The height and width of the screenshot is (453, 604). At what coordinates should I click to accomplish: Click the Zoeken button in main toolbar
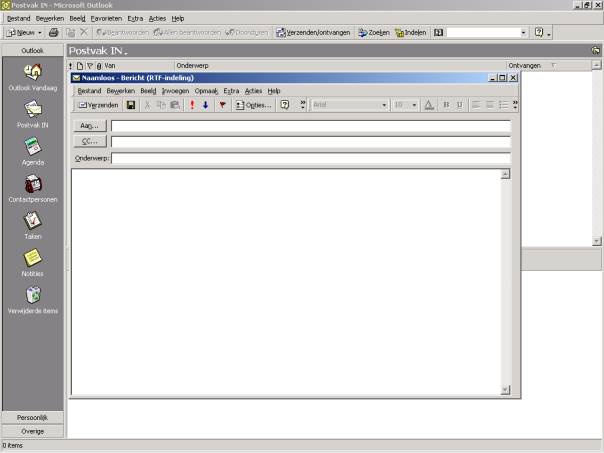tap(374, 33)
